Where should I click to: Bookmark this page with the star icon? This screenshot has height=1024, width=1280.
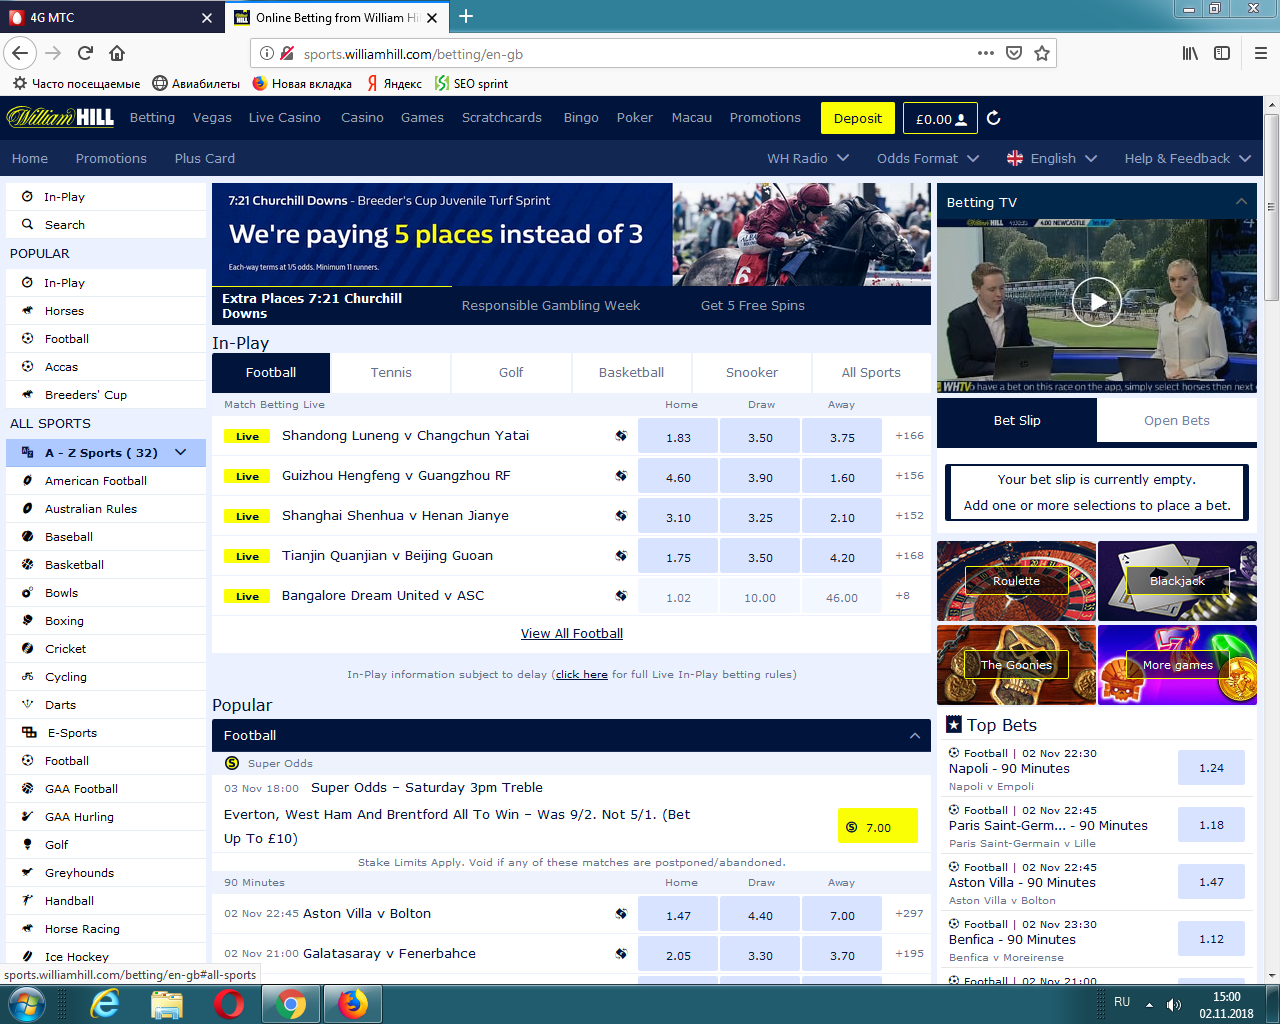tap(1042, 53)
